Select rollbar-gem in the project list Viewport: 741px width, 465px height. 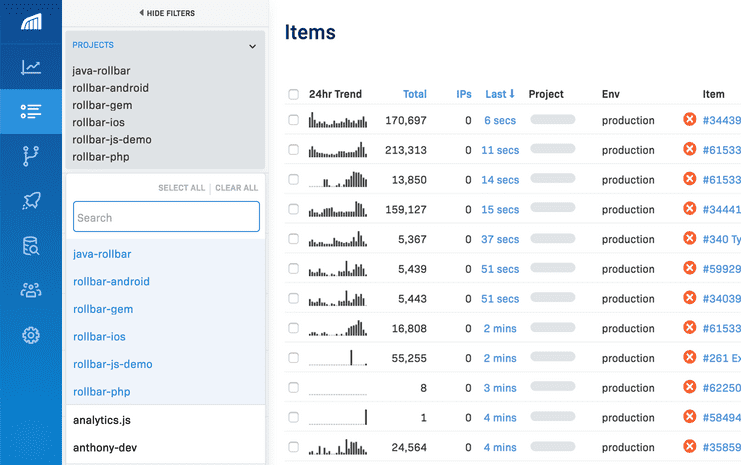click(x=103, y=309)
